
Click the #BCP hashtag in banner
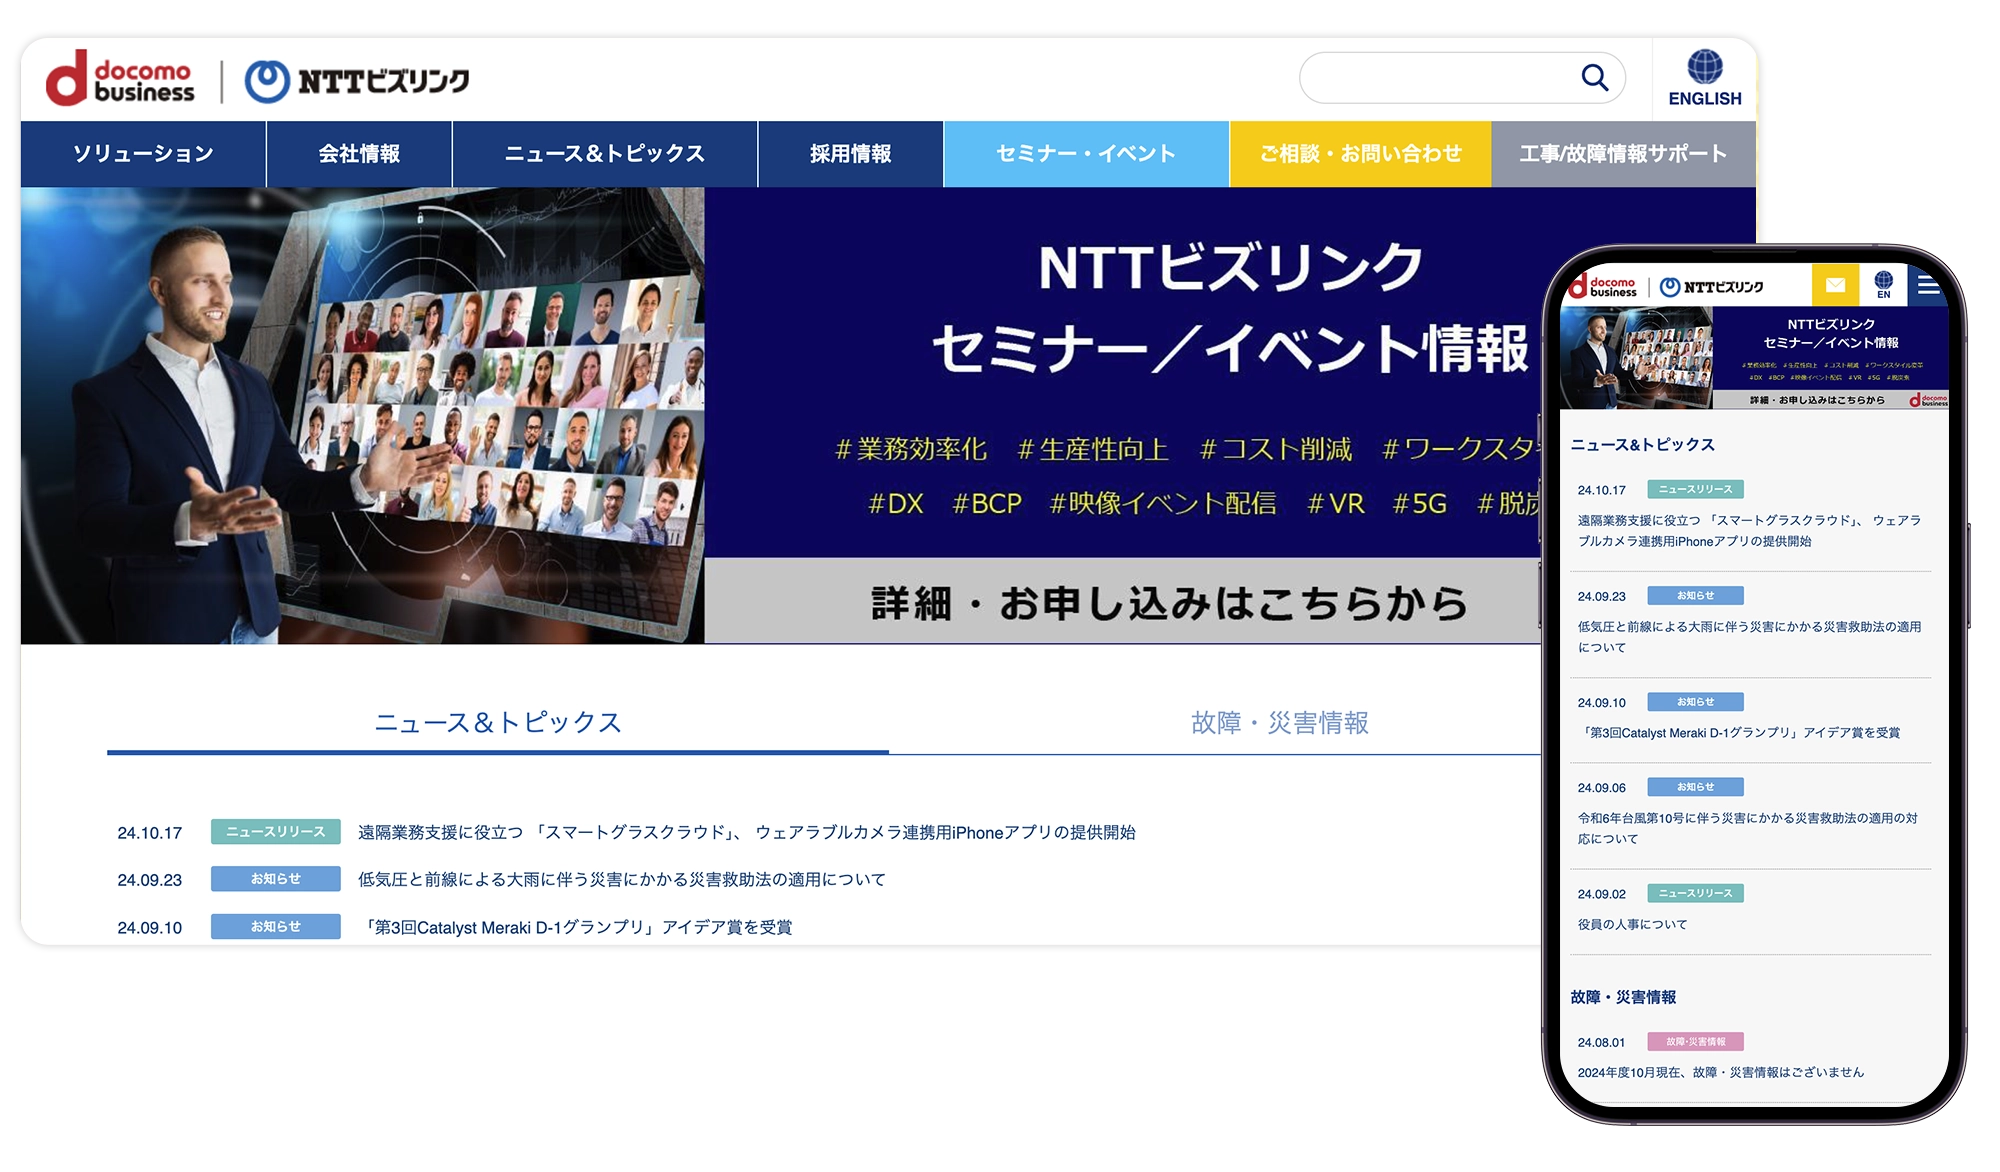pyautogui.click(x=987, y=503)
